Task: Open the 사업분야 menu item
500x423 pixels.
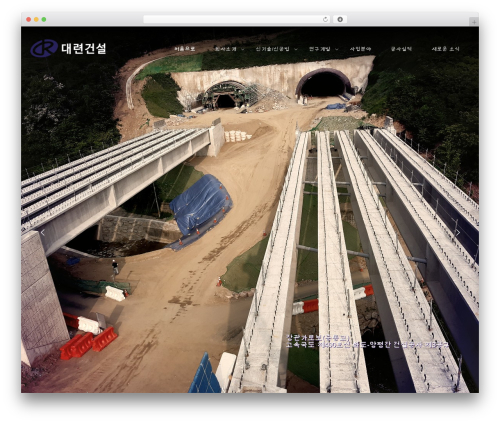Action: [360, 49]
